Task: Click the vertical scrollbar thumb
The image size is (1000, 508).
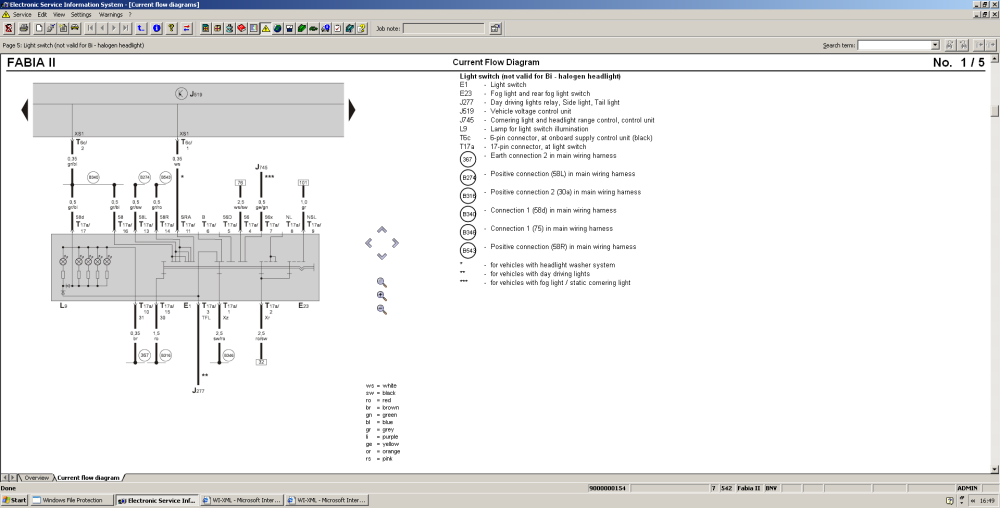Action: click(994, 111)
